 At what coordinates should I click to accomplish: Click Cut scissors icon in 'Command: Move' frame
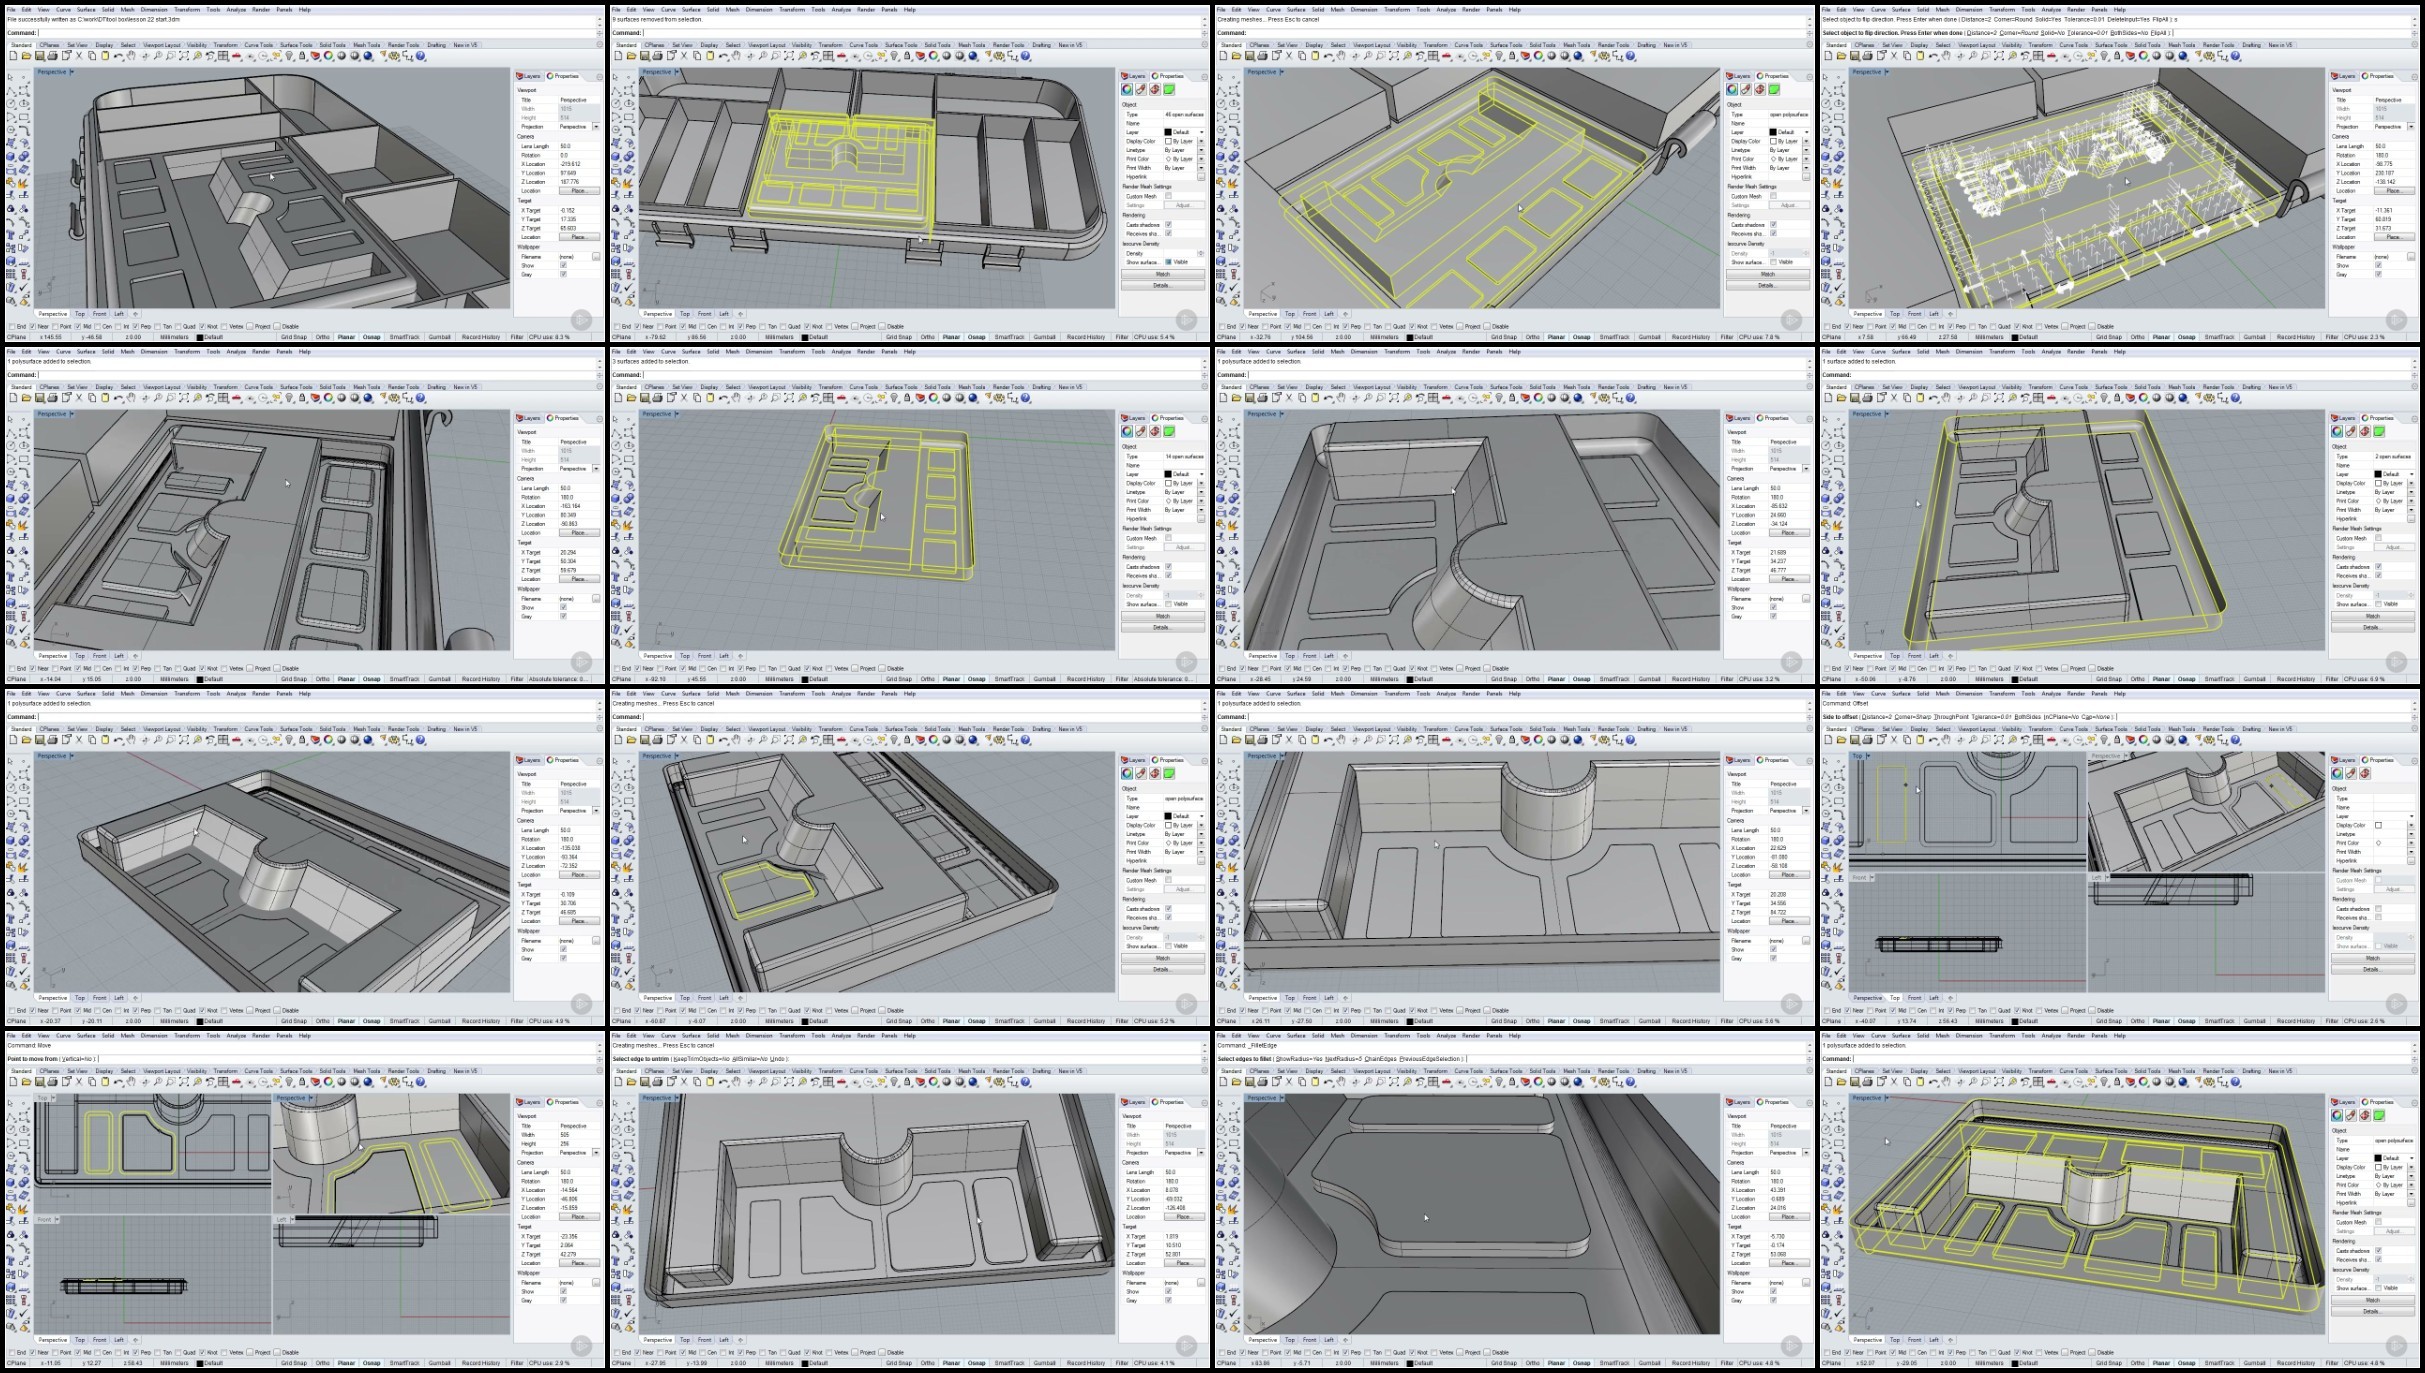[x=79, y=1082]
